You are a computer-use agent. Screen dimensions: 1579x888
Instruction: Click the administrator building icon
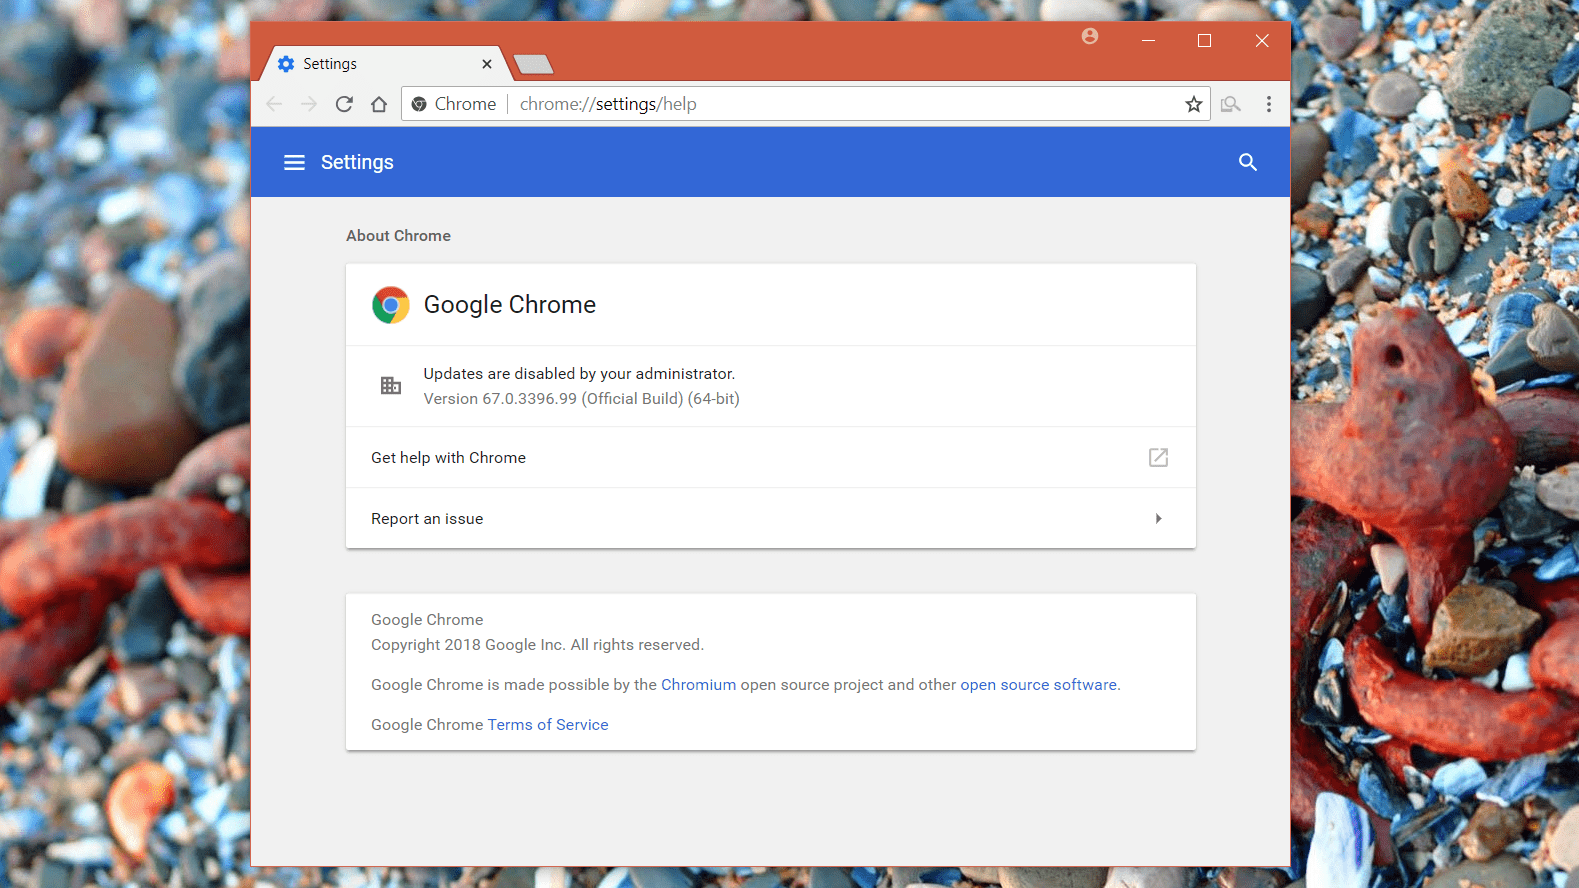pyautogui.click(x=391, y=385)
